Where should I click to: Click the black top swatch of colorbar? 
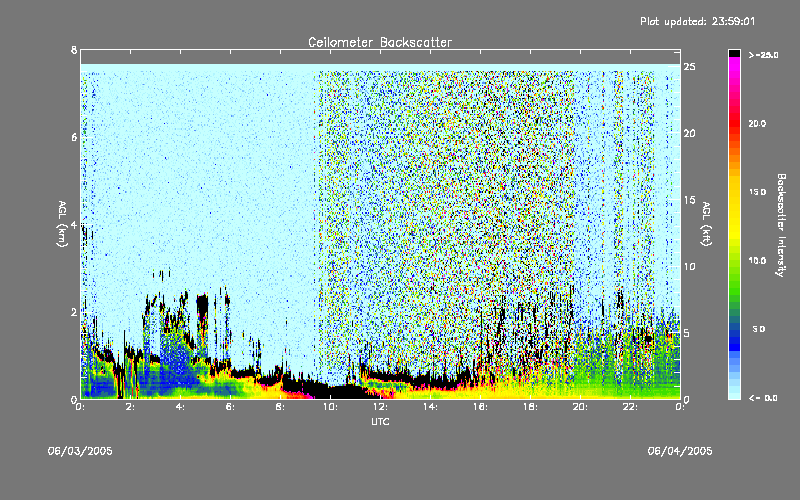(734, 53)
